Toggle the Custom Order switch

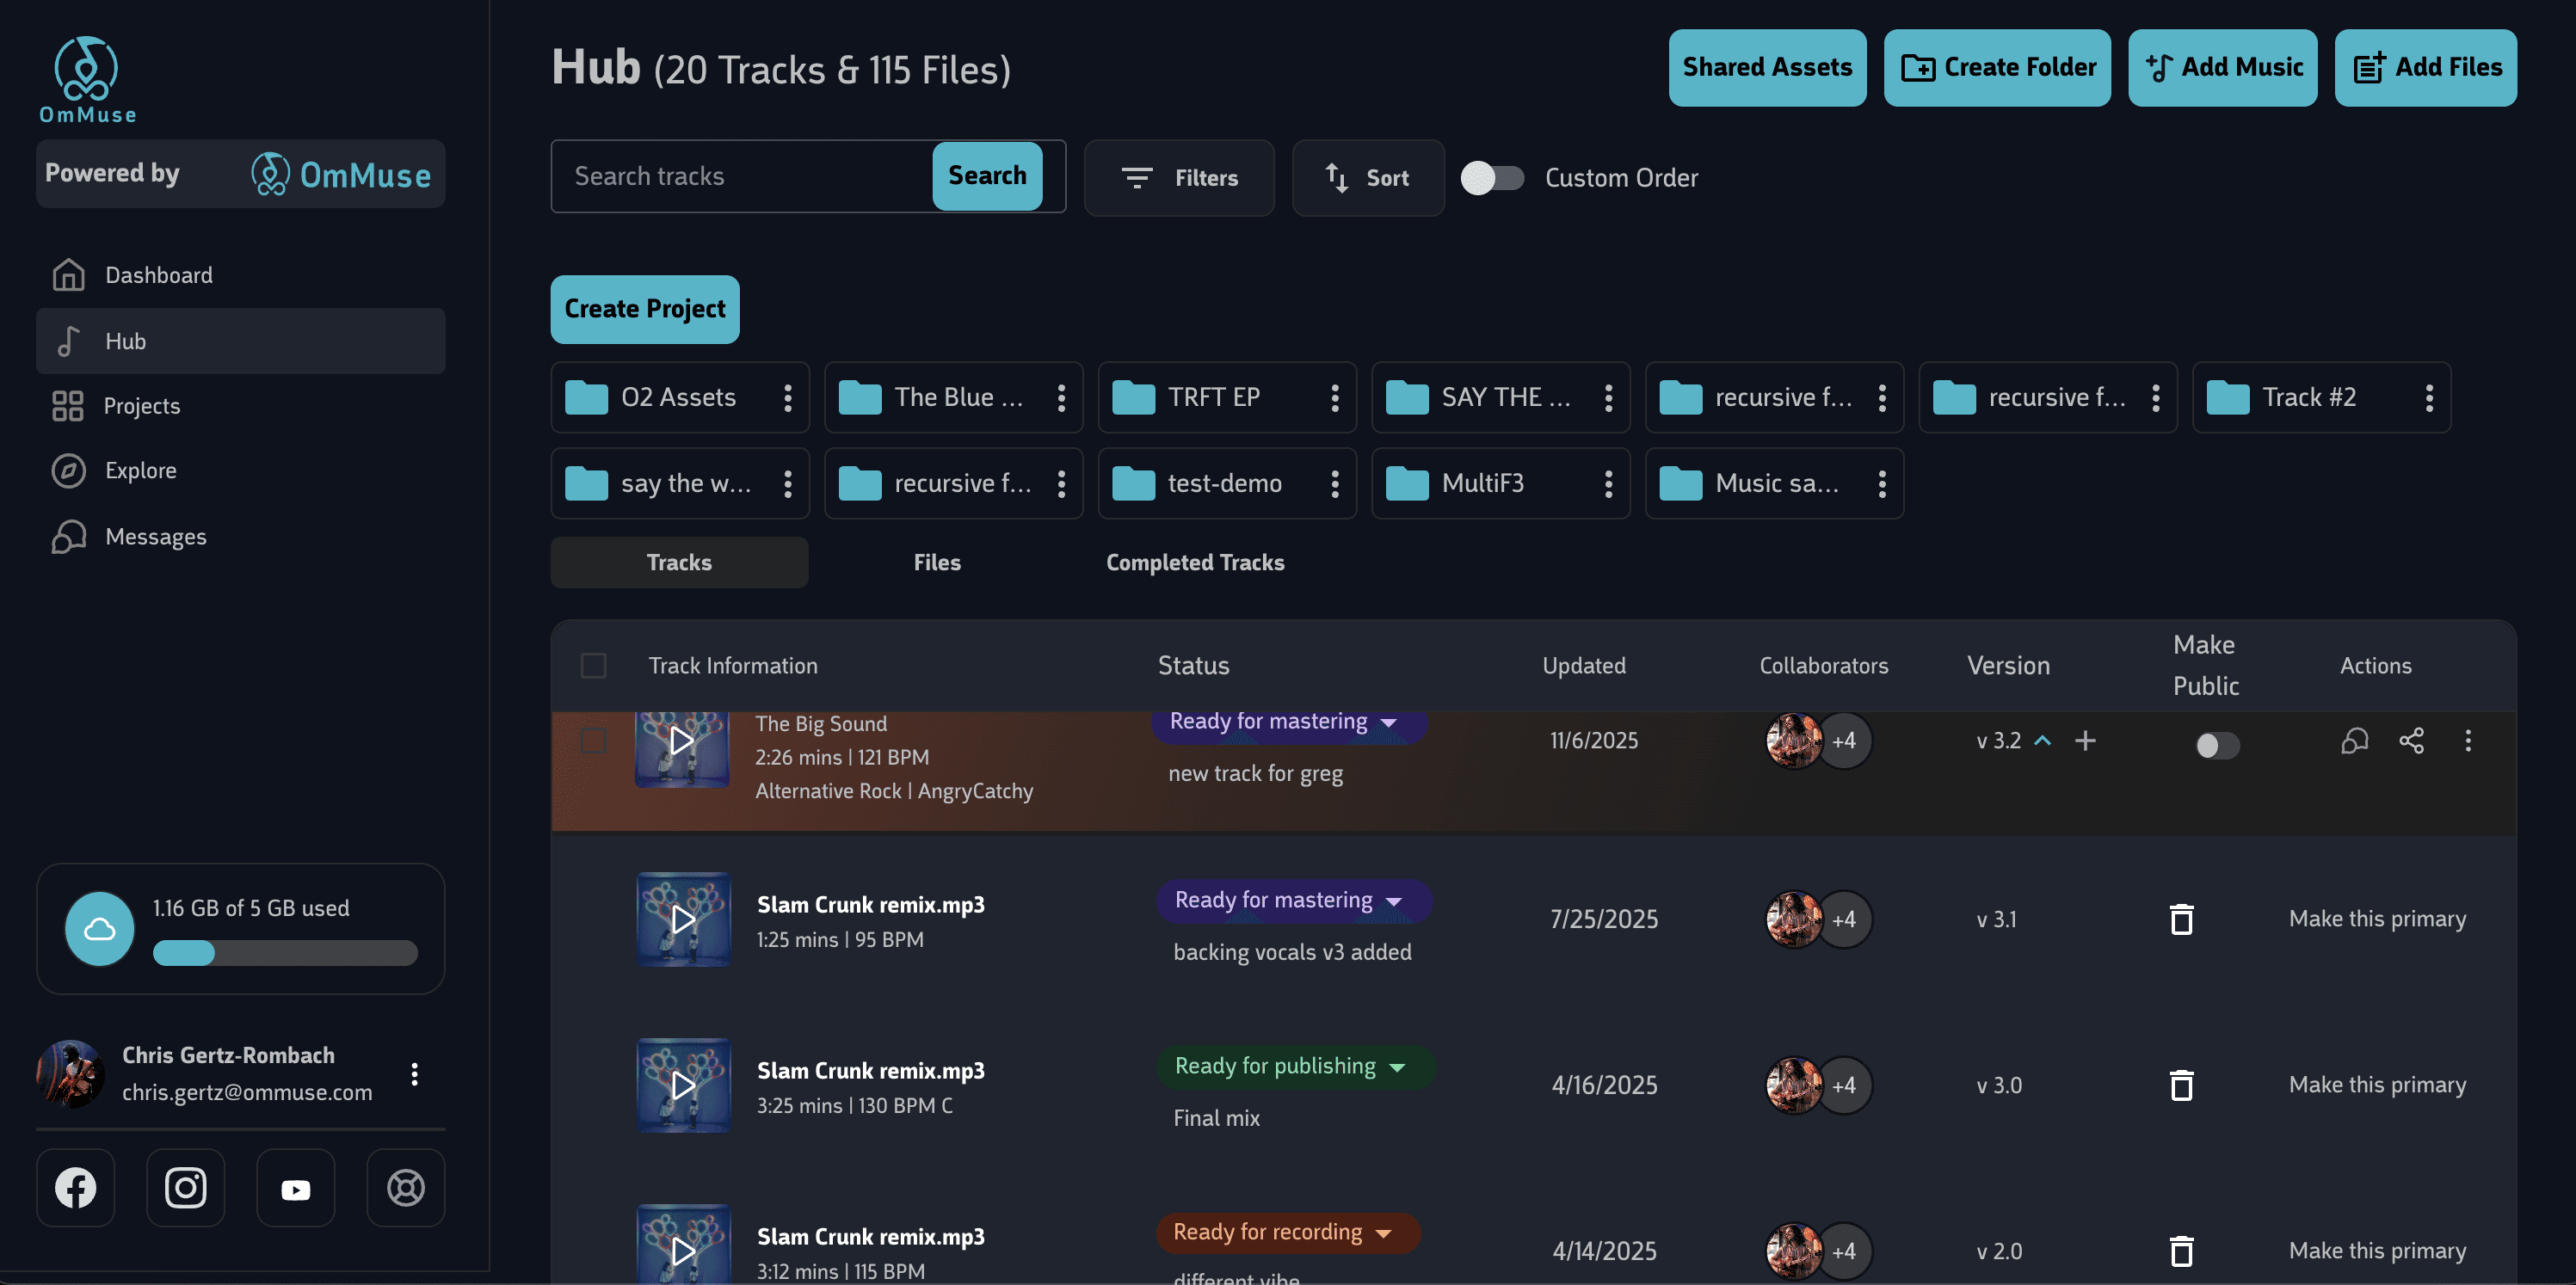tap(1492, 178)
